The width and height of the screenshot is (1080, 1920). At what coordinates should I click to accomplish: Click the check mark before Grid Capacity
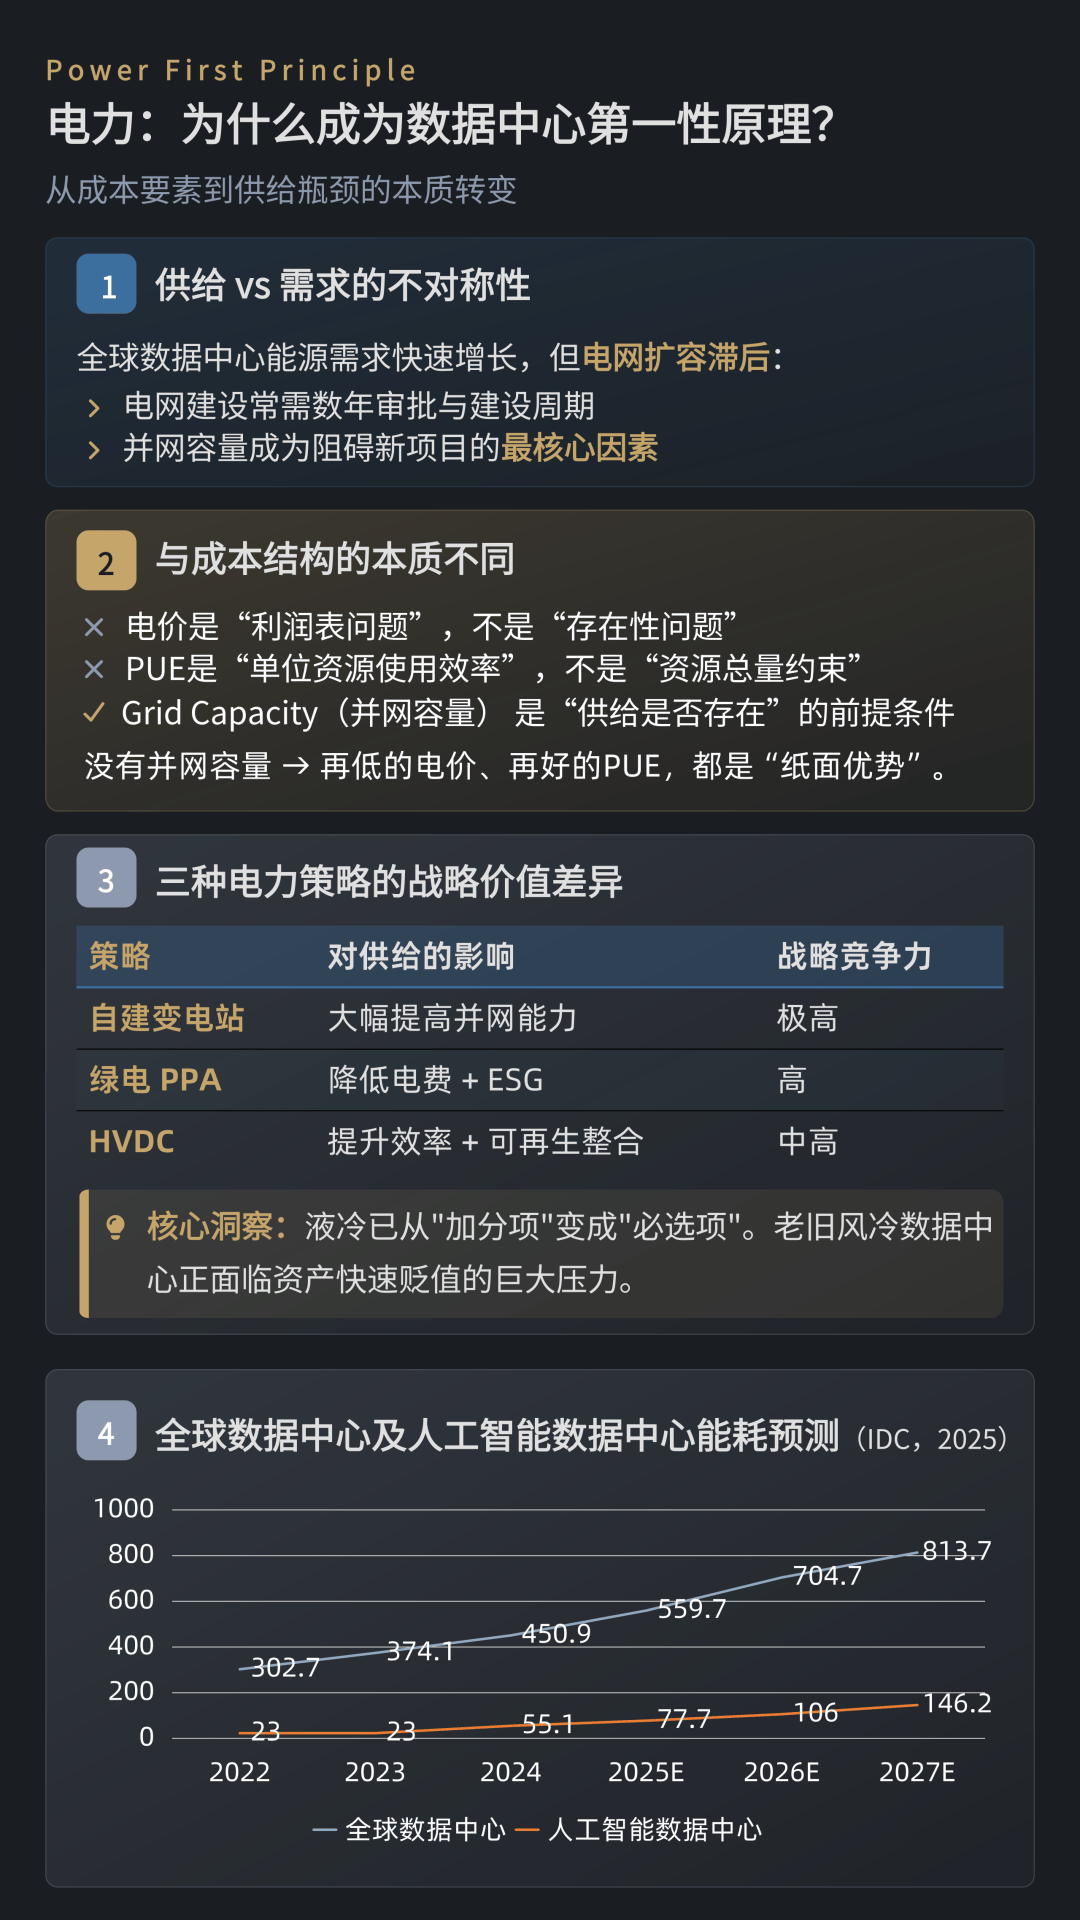94,713
